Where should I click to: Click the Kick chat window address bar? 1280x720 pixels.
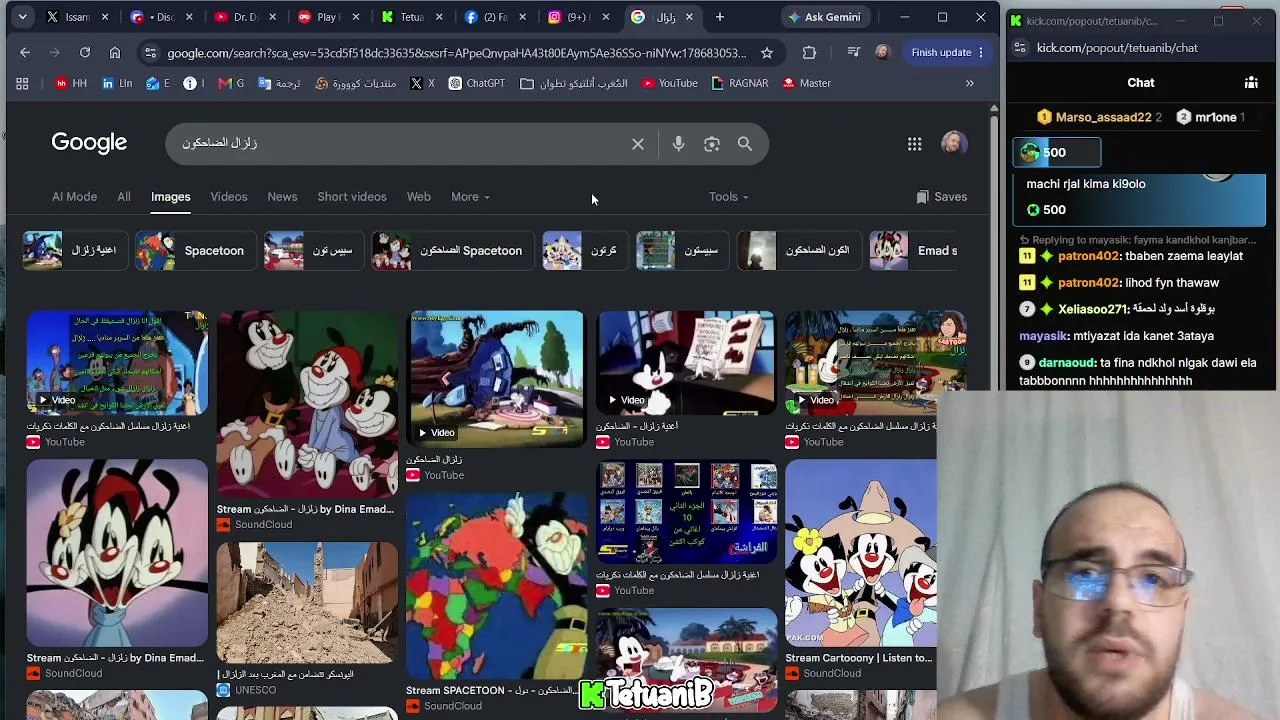click(x=1140, y=48)
